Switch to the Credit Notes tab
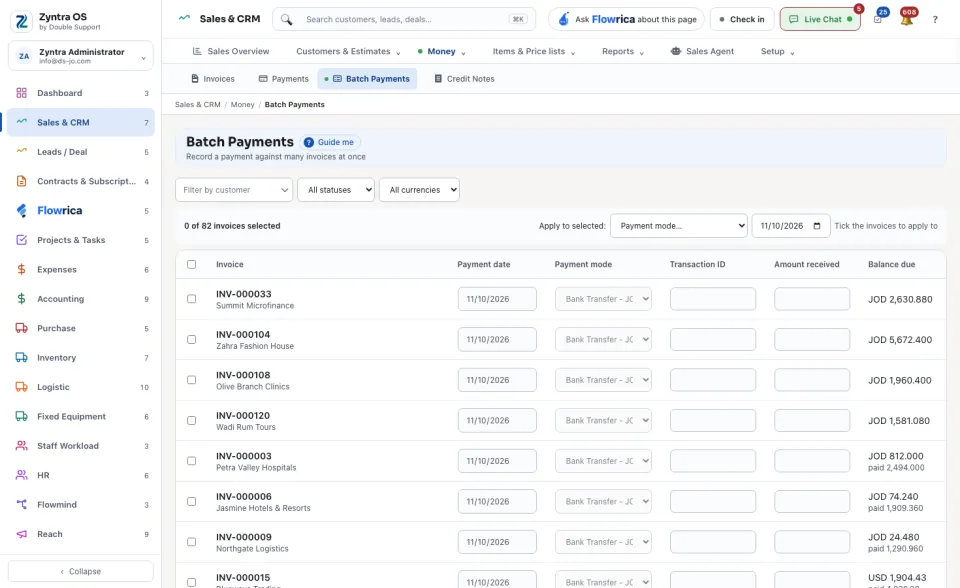Viewport: 960px width, 588px height. pyautogui.click(x=464, y=79)
